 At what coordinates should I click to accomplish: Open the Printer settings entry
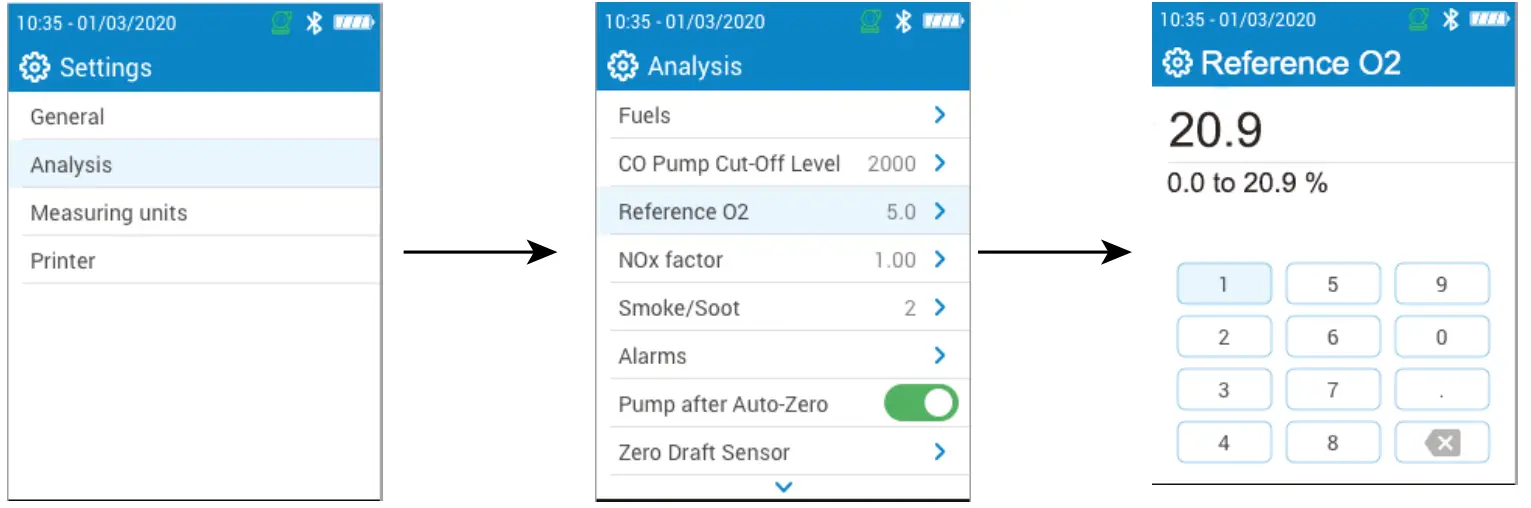pyautogui.click(x=63, y=261)
